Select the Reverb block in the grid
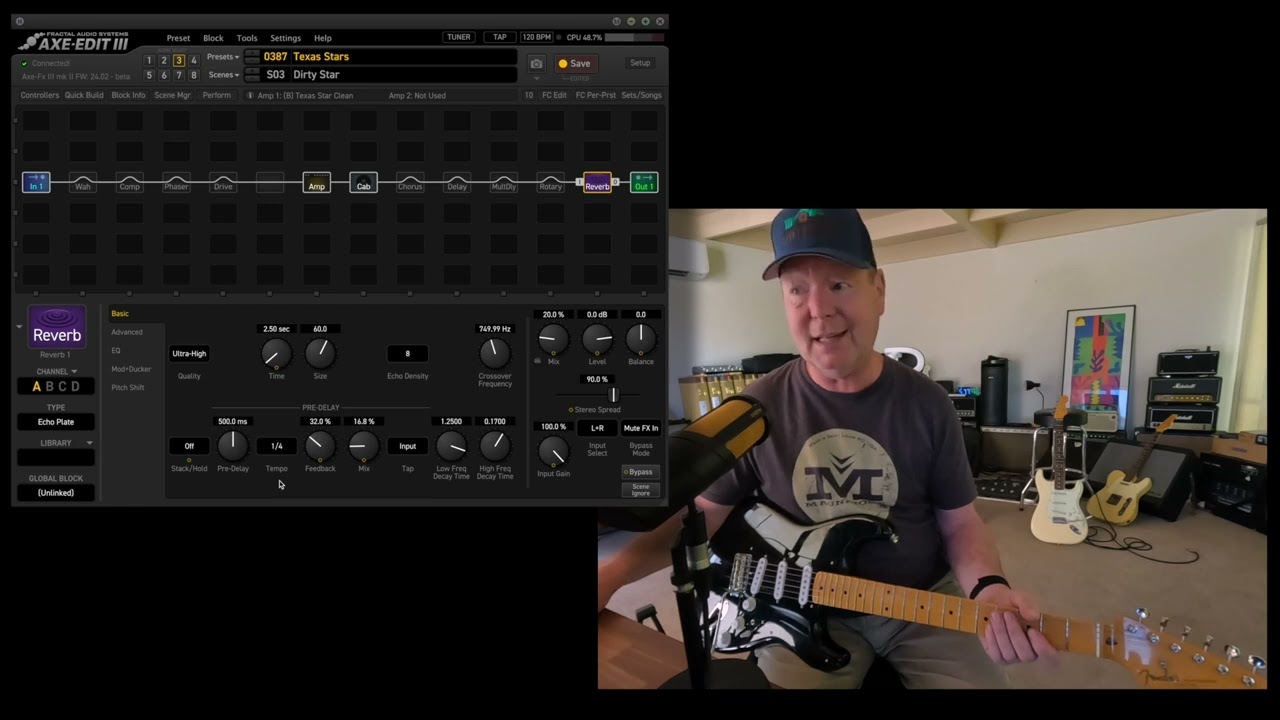1280x720 pixels. pos(597,183)
